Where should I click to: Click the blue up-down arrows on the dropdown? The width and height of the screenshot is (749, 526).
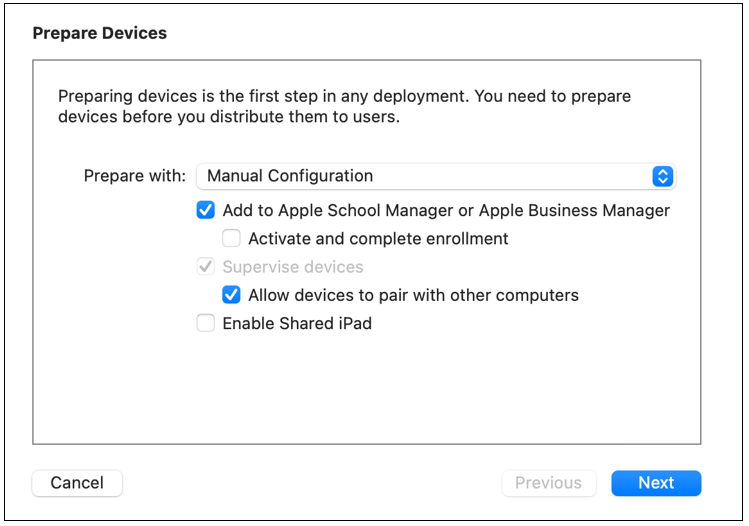[662, 176]
